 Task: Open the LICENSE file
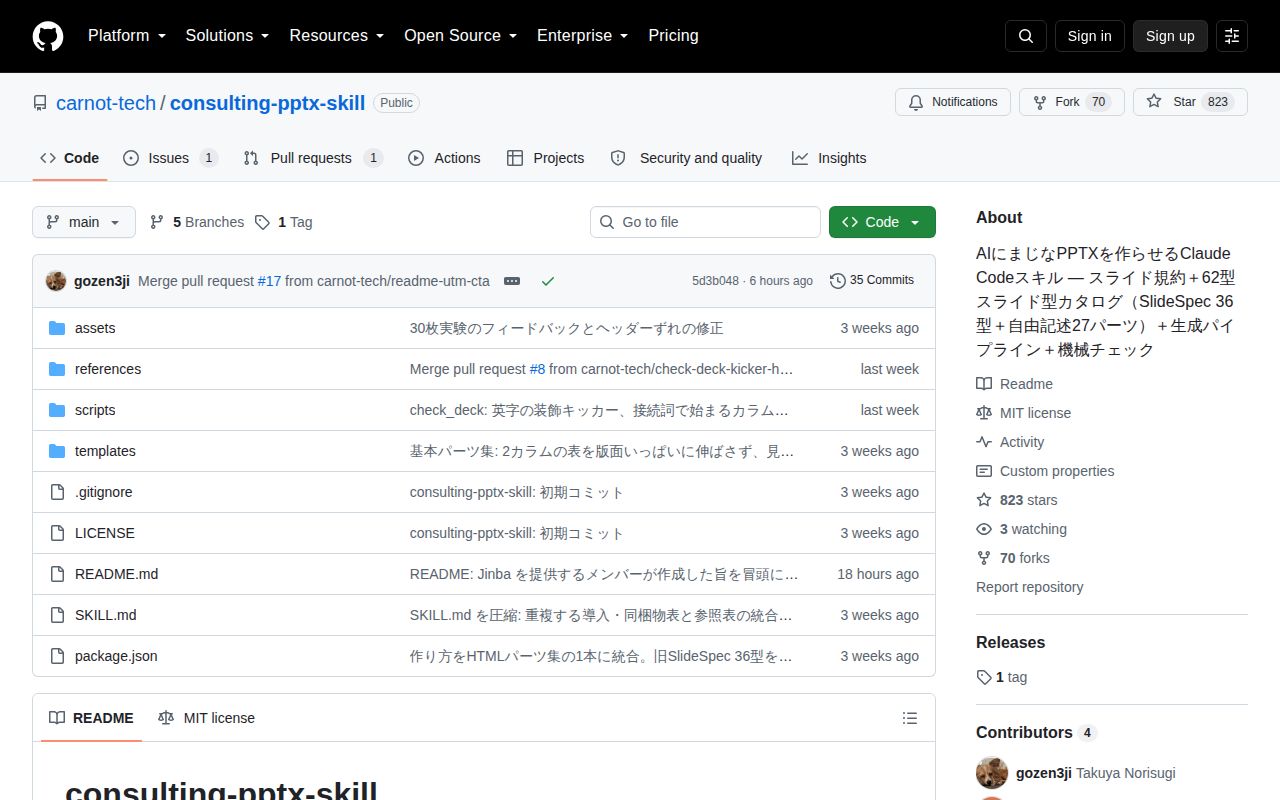point(105,533)
